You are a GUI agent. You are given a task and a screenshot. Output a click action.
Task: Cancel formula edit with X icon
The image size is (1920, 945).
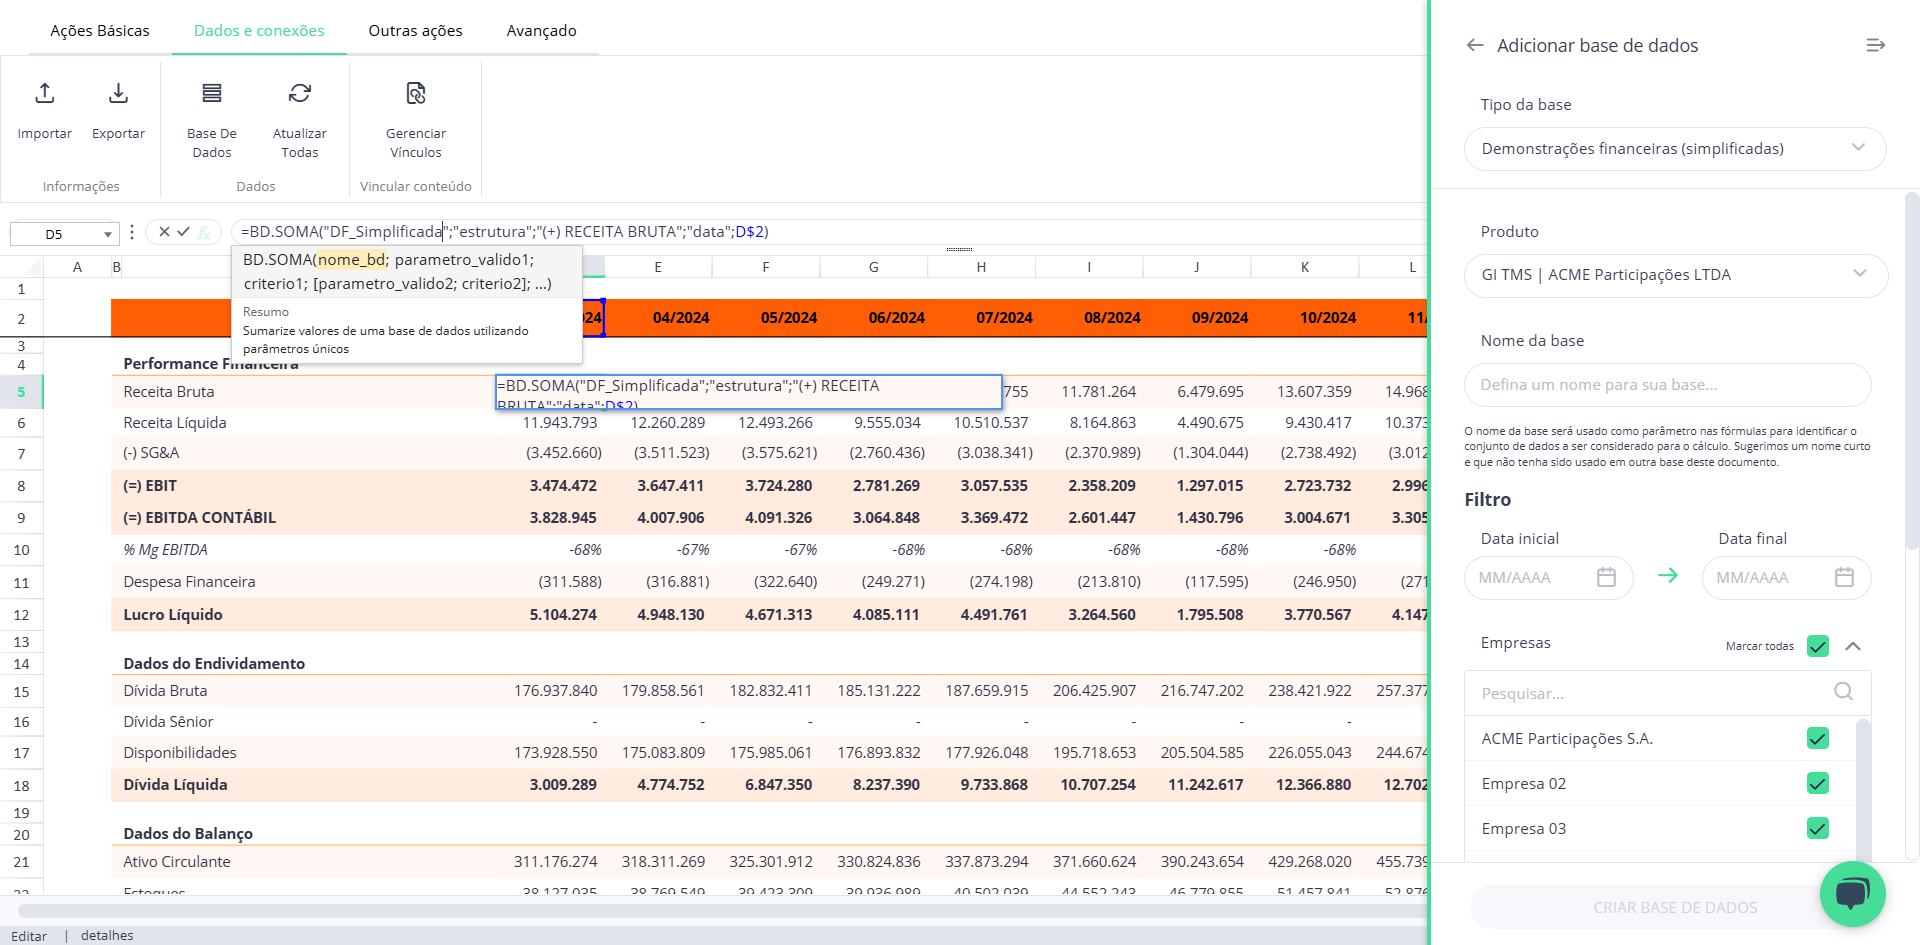pos(164,232)
